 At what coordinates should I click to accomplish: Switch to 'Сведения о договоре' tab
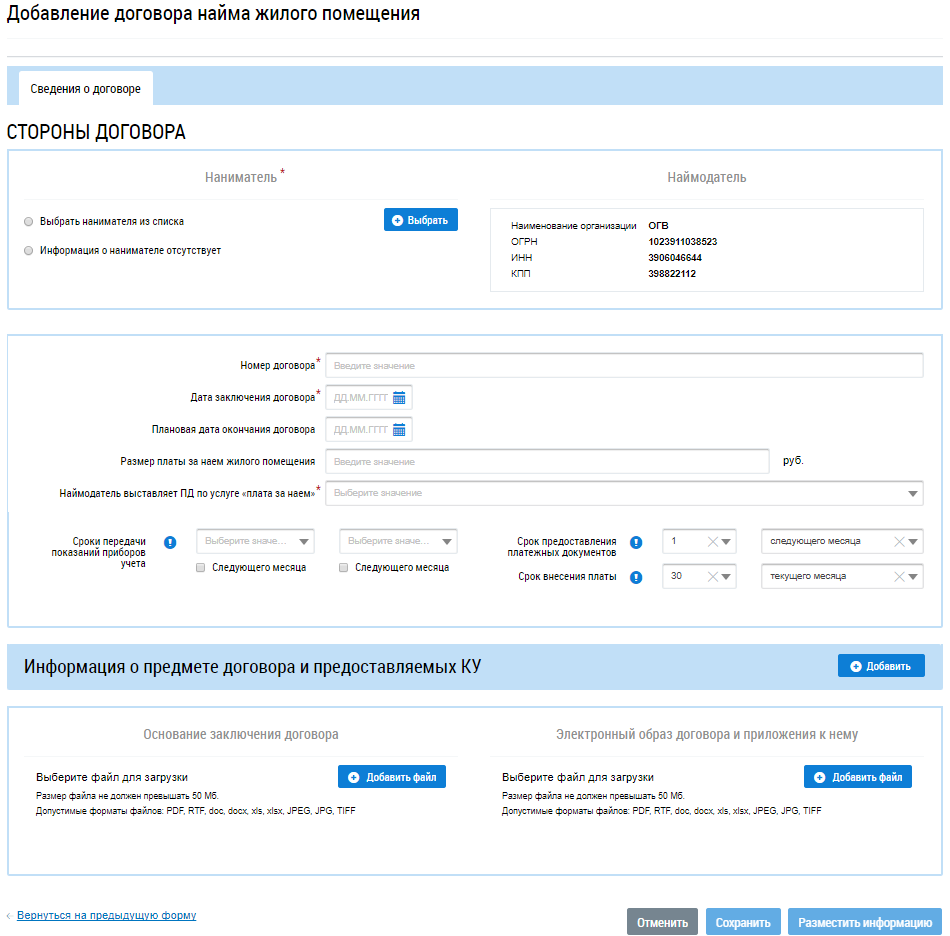click(86, 89)
